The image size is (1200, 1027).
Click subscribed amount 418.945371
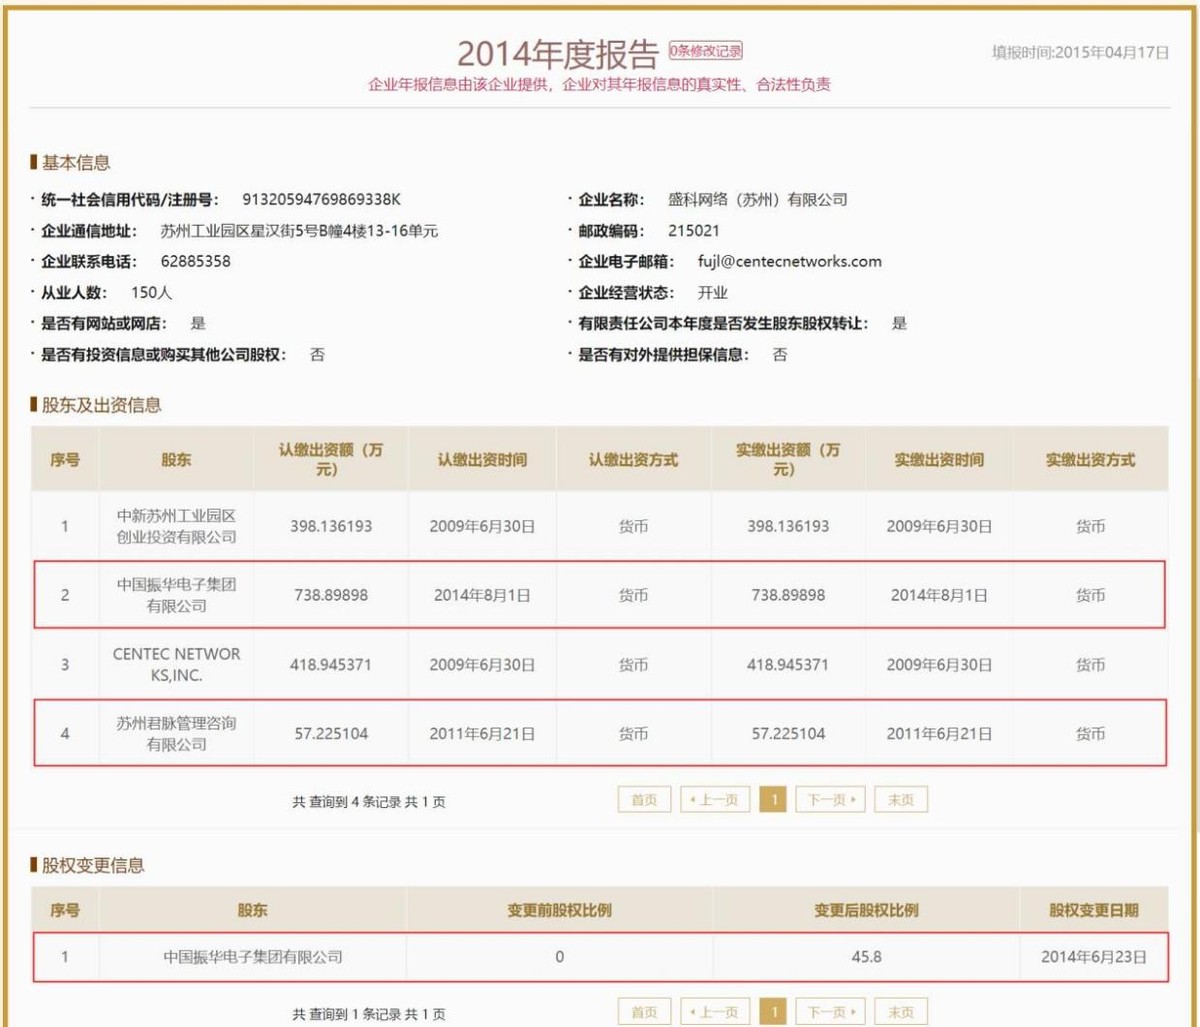(x=330, y=664)
